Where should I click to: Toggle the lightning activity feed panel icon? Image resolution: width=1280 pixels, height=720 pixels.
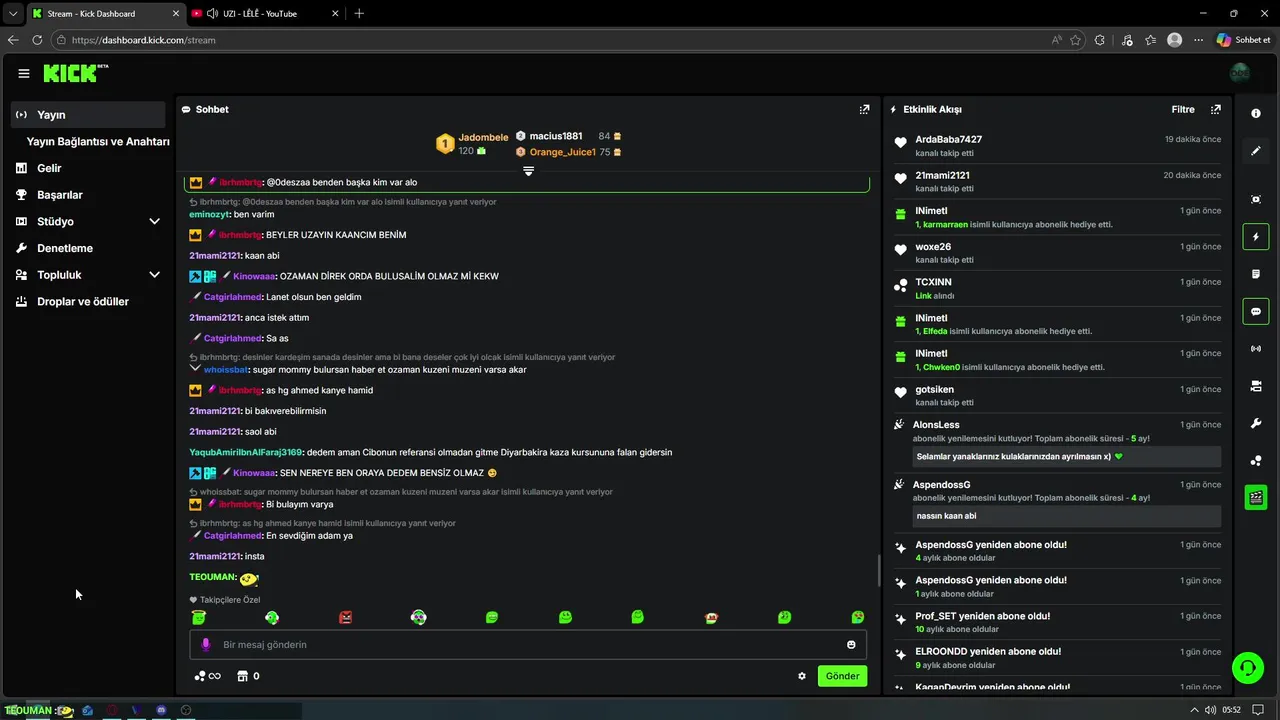click(x=1256, y=237)
